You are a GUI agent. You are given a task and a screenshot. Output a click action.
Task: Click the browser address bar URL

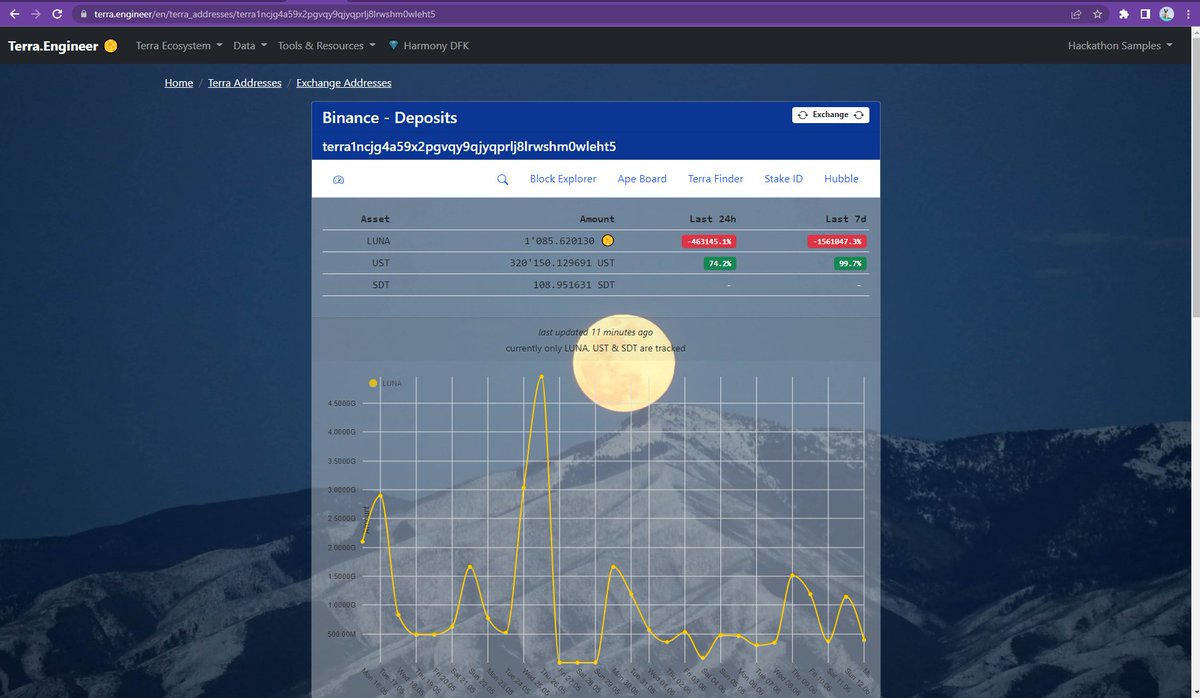point(265,15)
